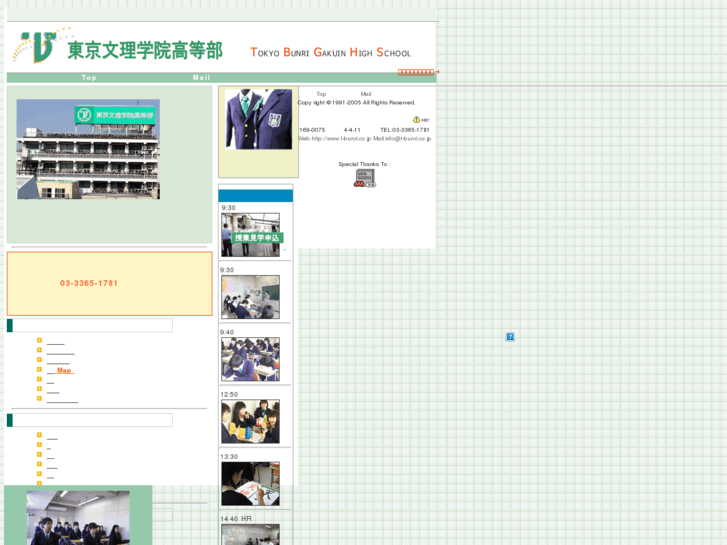Open the Web address link in footer
The image size is (727, 545).
[334, 138]
